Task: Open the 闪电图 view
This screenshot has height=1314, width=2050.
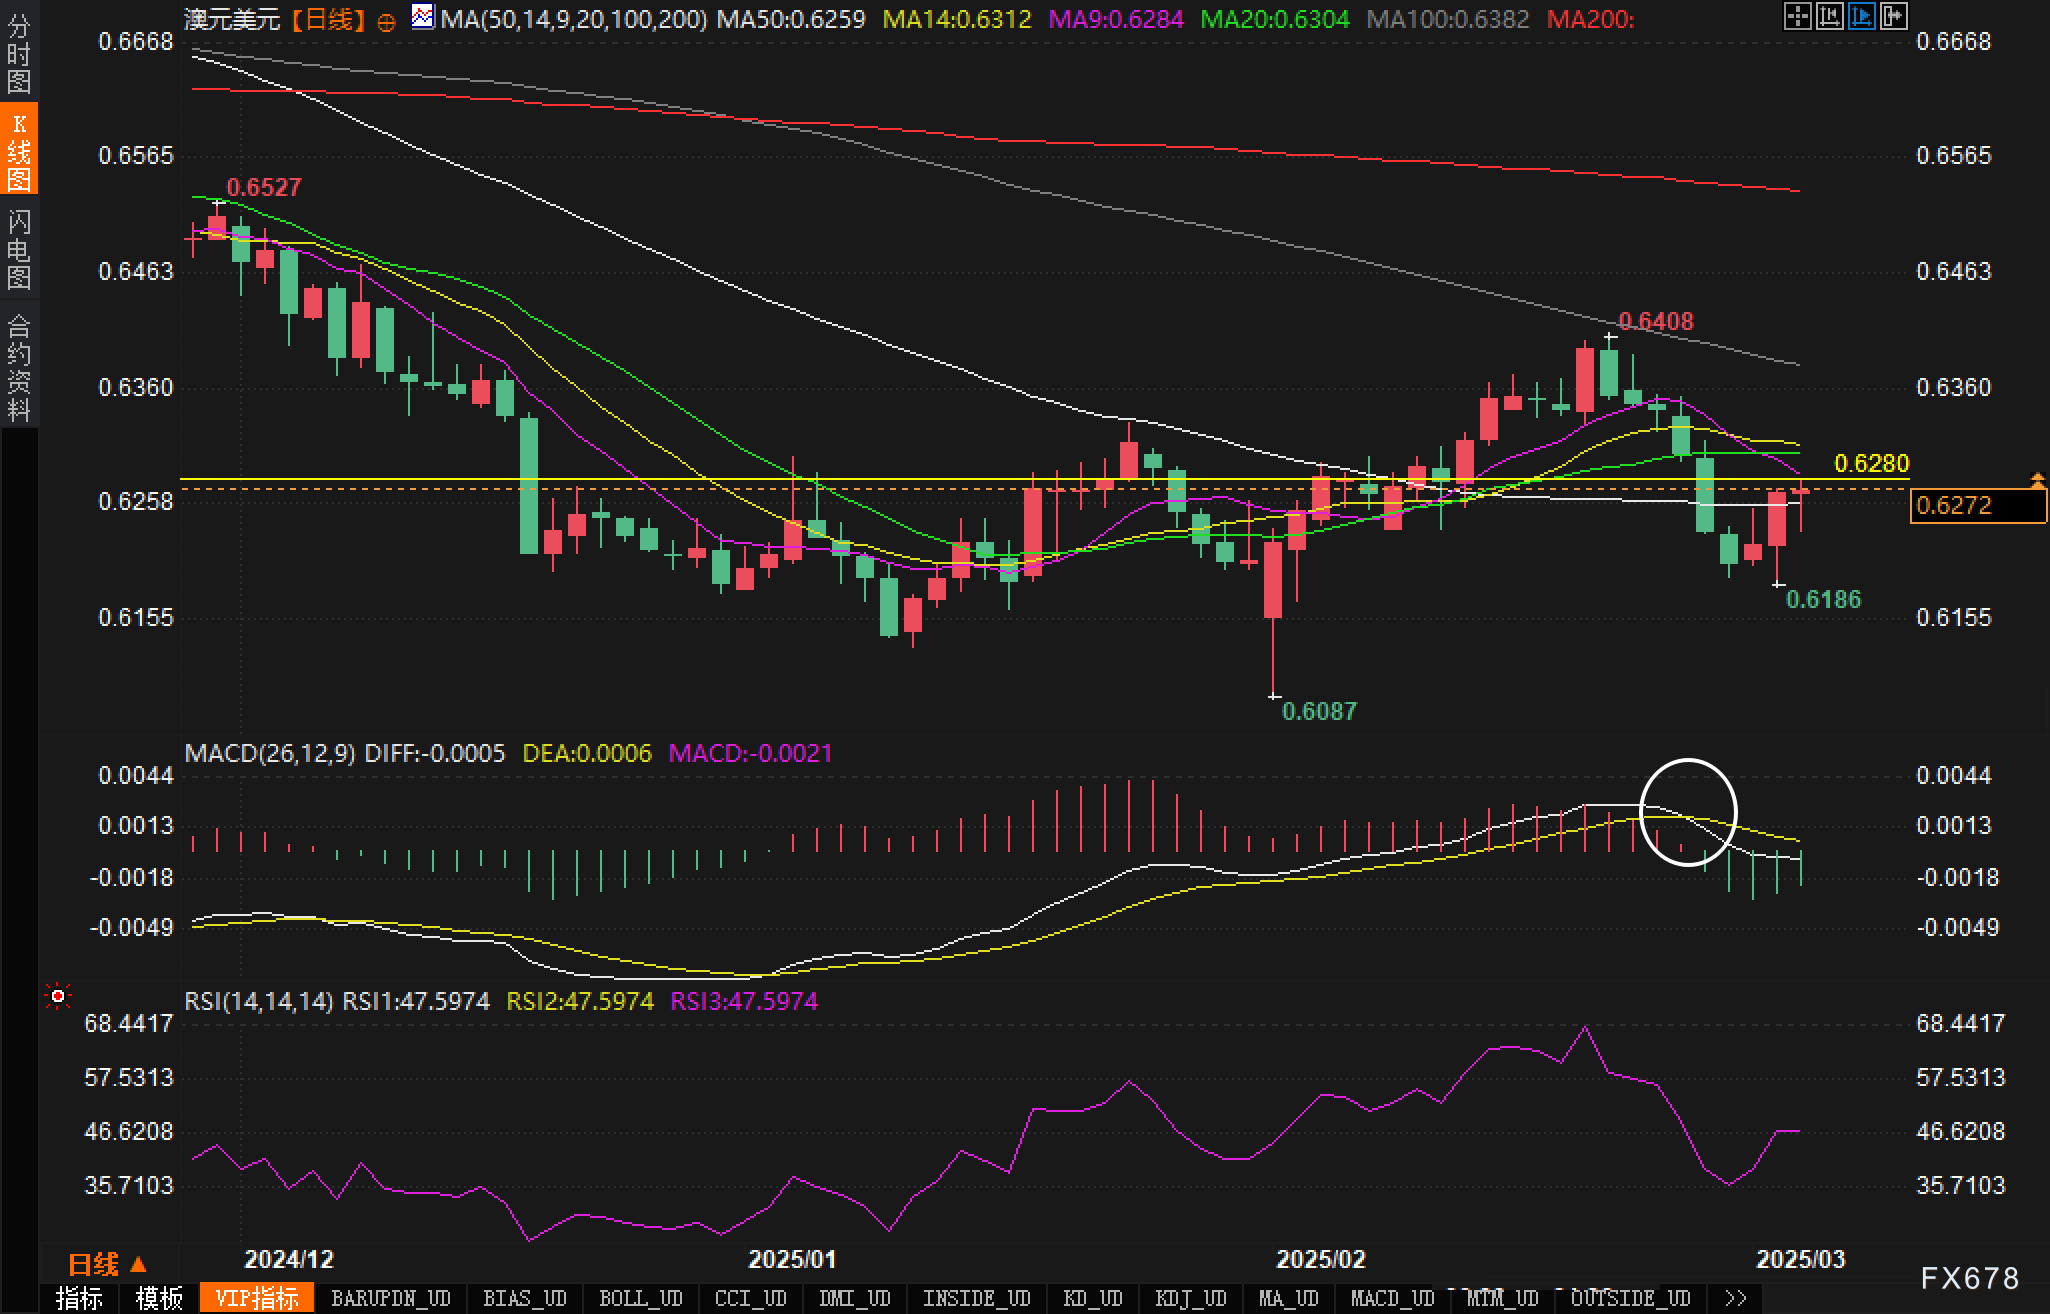Action: [x=18, y=248]
